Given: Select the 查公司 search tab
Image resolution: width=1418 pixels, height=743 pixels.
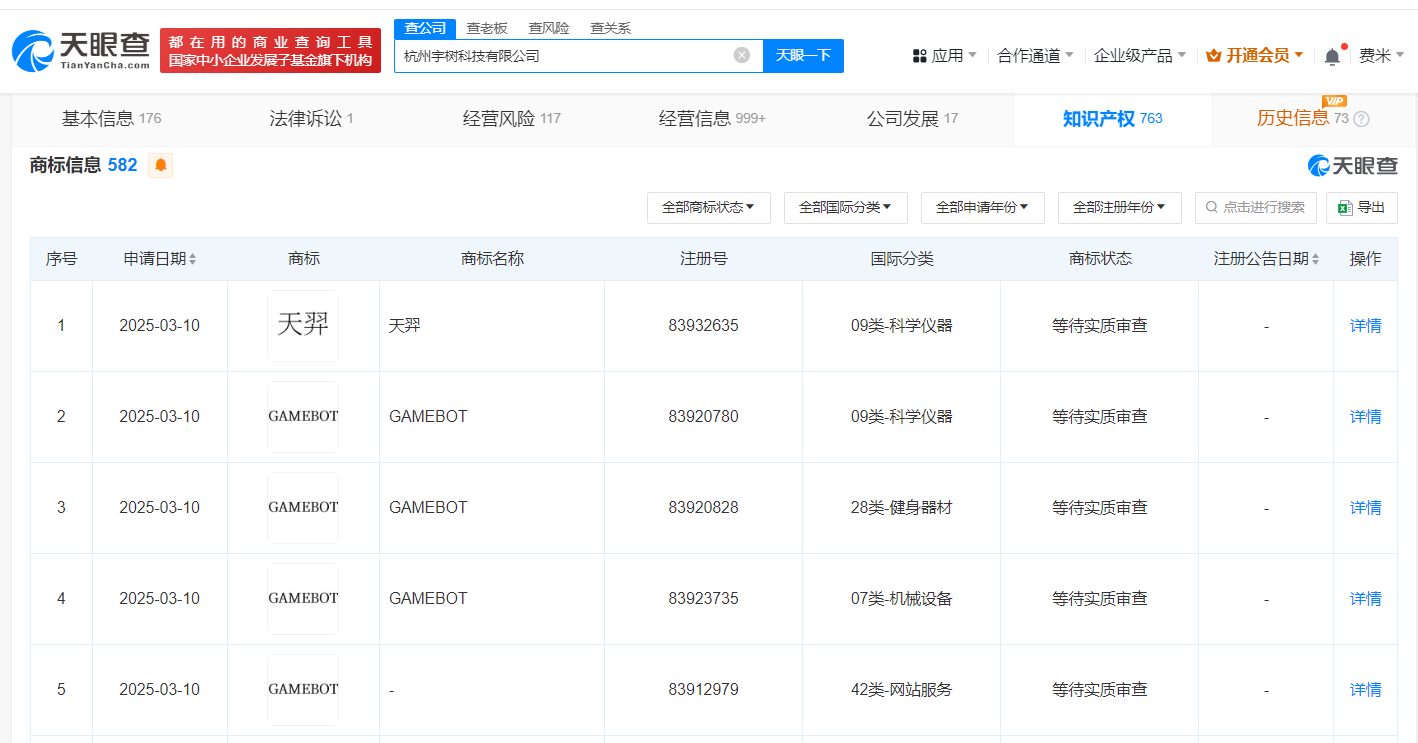Looking at the screenshot, I should (x=425, y=28).
